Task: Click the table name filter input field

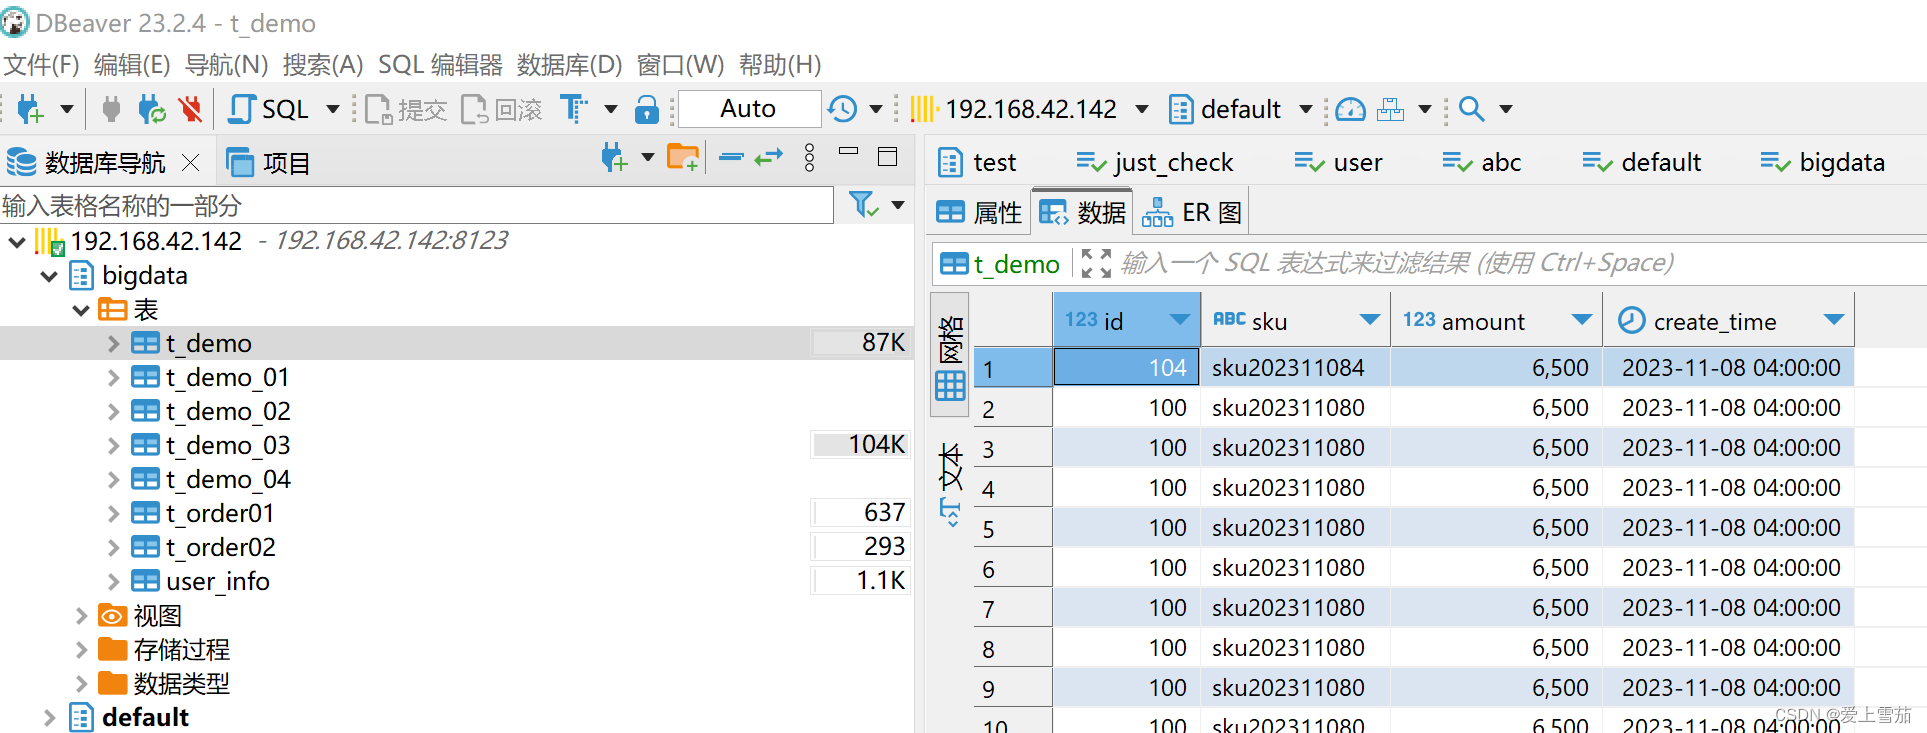Action: [x=417, y=206]
